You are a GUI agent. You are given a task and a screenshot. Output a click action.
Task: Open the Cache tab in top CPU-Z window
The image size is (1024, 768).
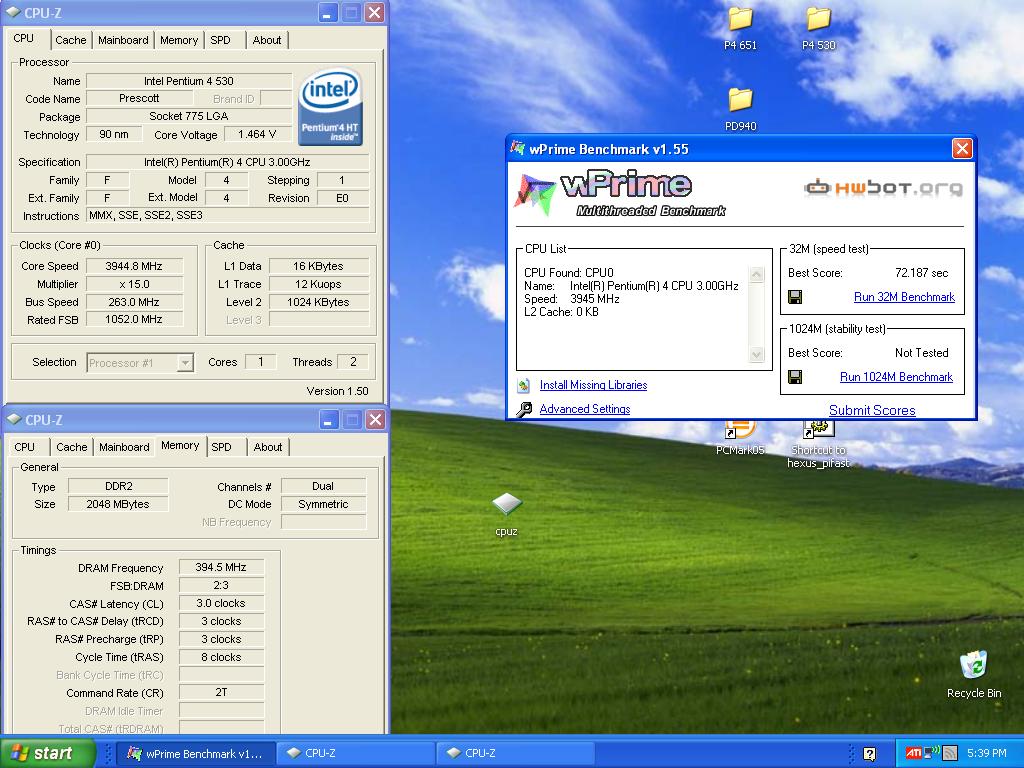[71, 40]
